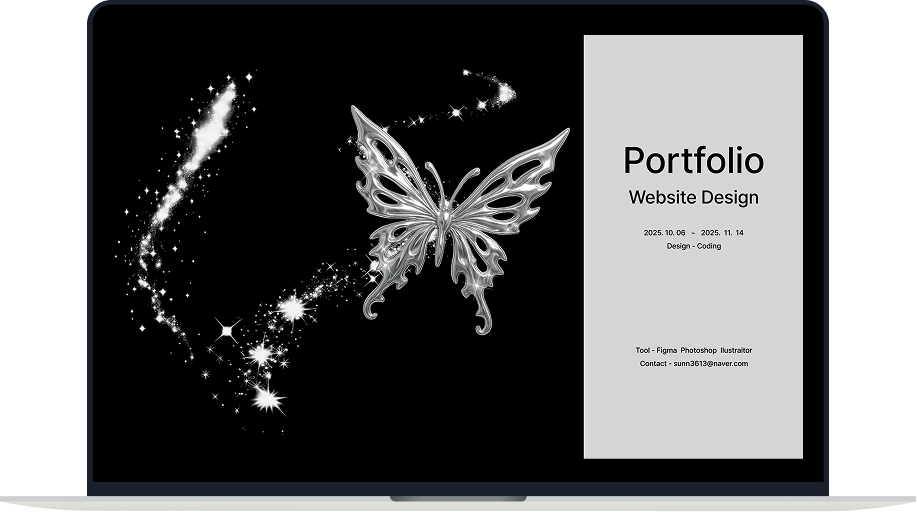Click the start date 2025. 10. 06

coord(665,232)
